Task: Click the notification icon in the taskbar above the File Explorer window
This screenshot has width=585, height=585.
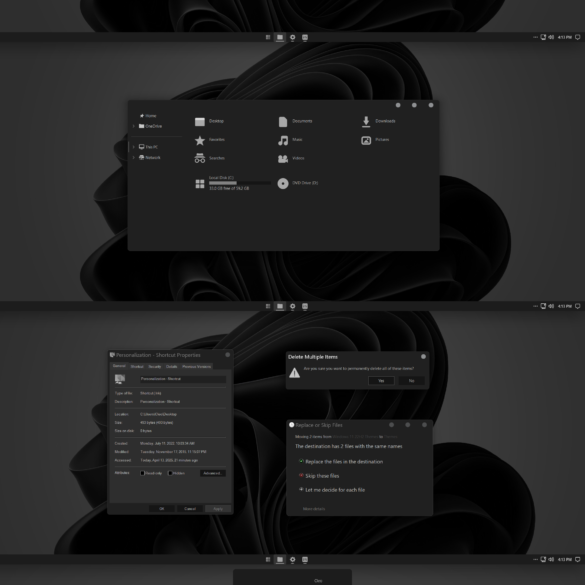Action: pyautogui.click(x=578, y=37)
